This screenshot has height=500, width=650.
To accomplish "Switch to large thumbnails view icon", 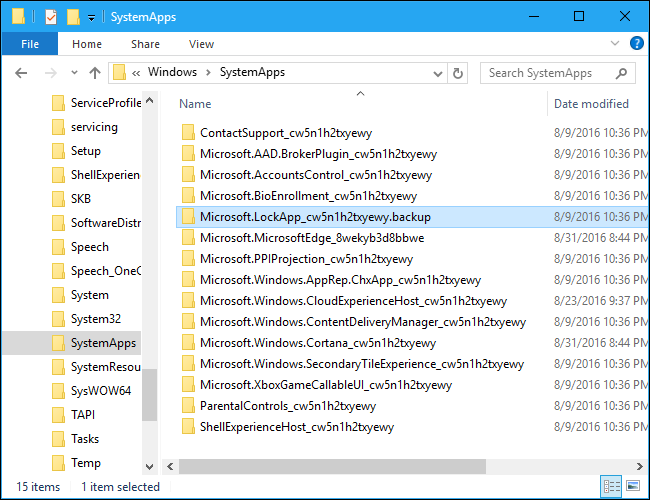I will click(633, 486).
